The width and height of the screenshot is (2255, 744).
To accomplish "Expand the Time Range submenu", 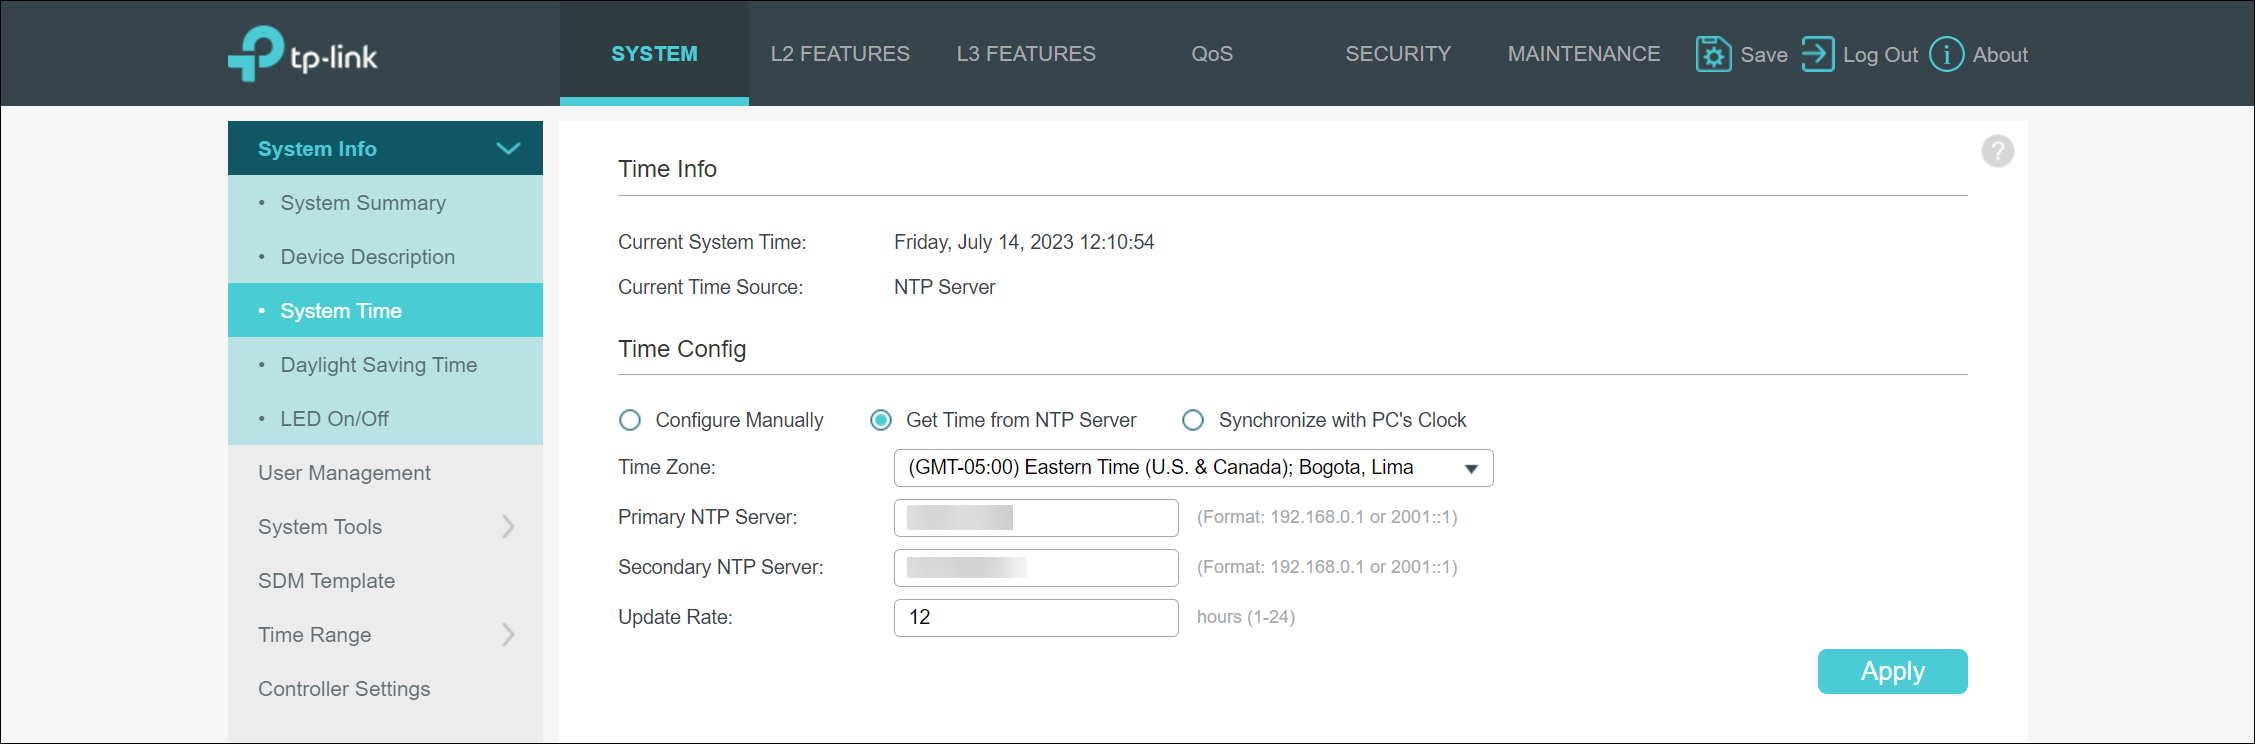I will coord(508,635).
